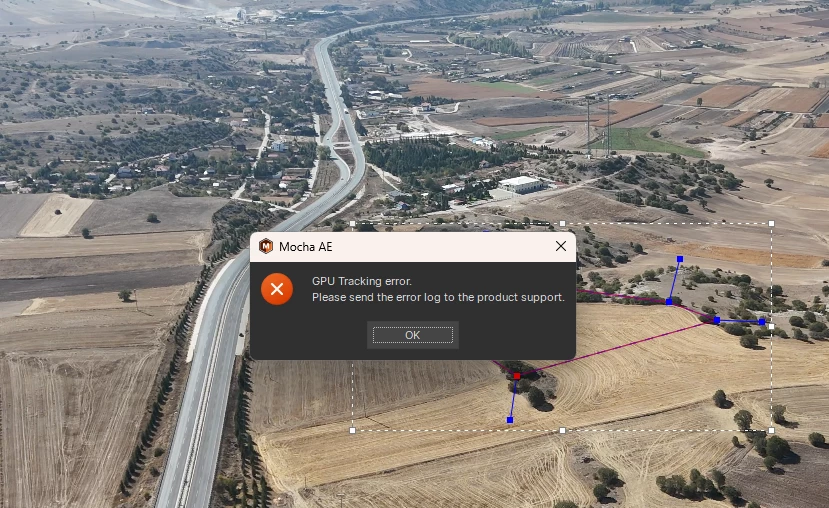Click control point where pink lines meet blue horizontal

click(x=717, y=320)
